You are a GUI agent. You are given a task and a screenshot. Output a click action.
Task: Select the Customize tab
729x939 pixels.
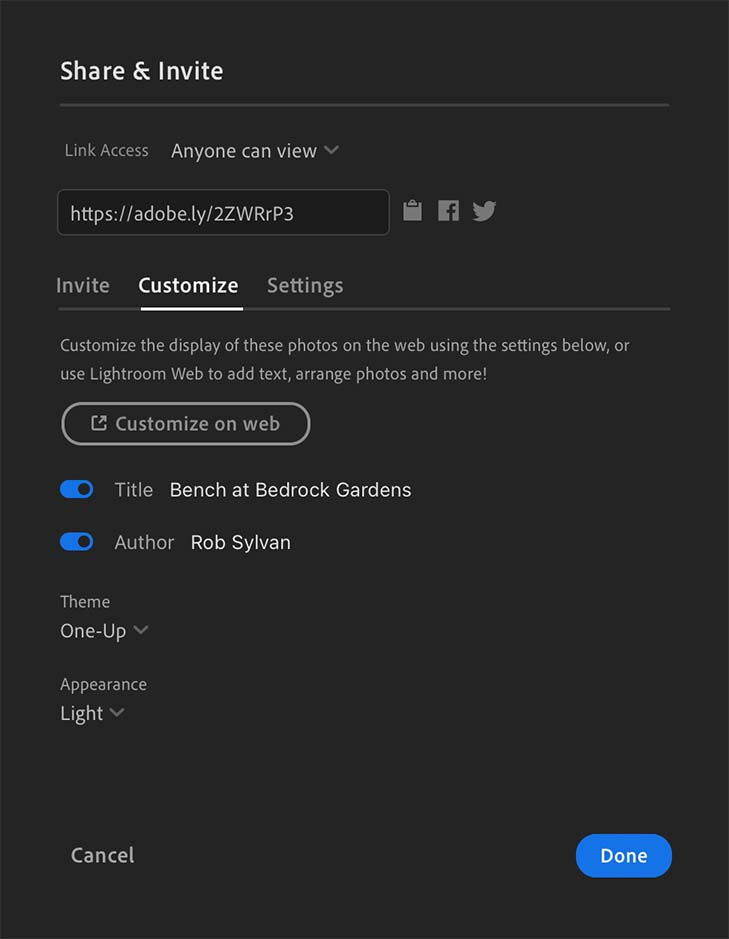coord(188,285)
